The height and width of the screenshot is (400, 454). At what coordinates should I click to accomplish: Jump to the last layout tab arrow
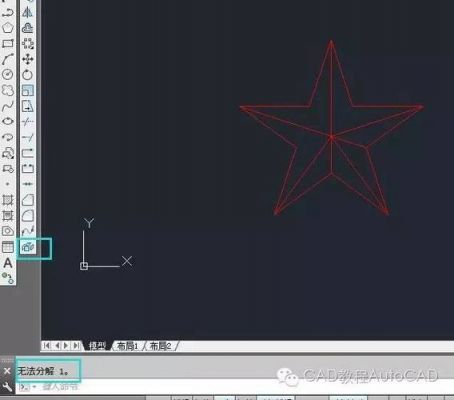tap(77, 346)
